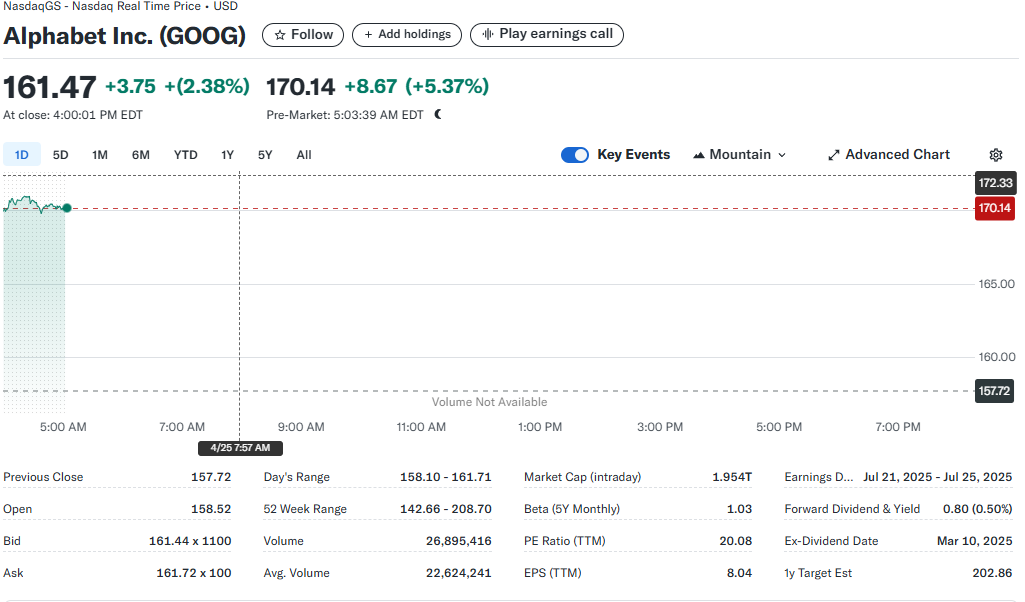This screenshot has width=1025, height=602.
Task: Click the Bid value 161.44 x 1100
Action: (x=190, y=541)
